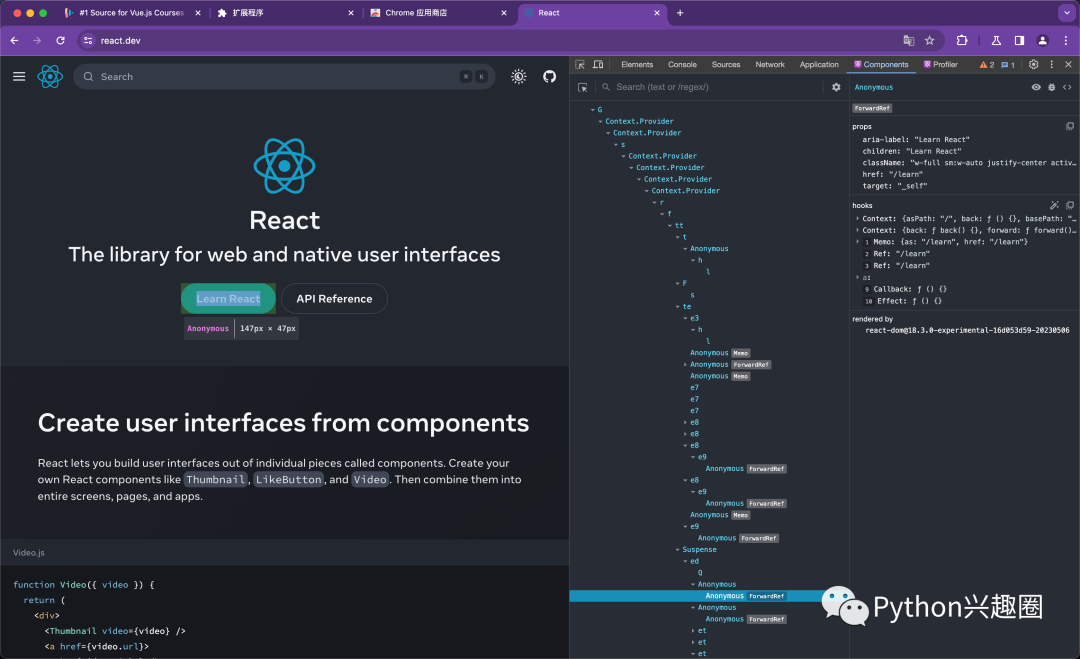1080x659 pixels.
Task: Expand the 1 Memo hook entry
Action: click(858, 242)
